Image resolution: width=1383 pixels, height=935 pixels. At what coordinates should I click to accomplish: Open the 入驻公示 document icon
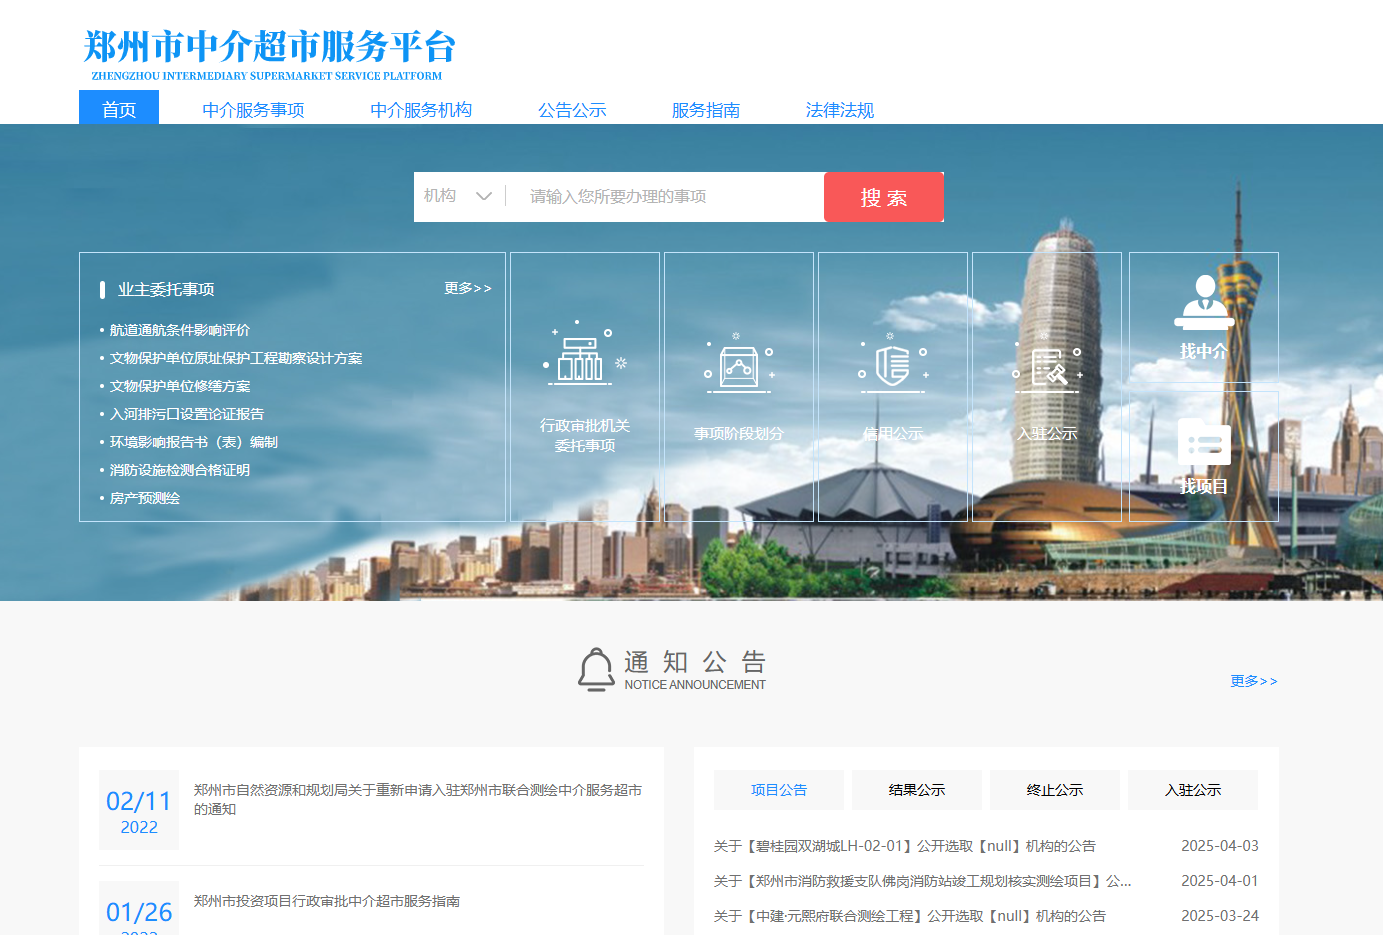coord(1047,366)
